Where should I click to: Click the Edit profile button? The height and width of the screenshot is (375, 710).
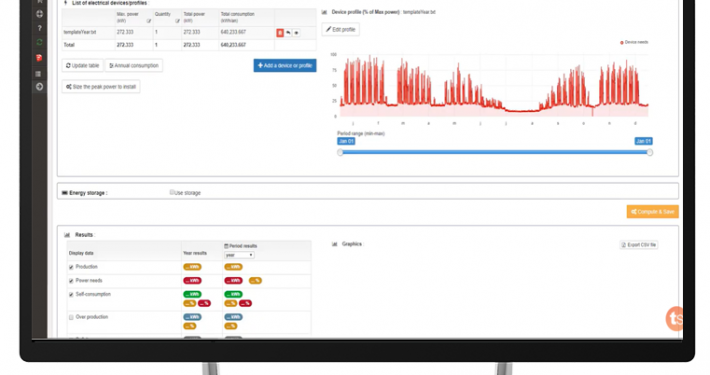tap(341, 29)
